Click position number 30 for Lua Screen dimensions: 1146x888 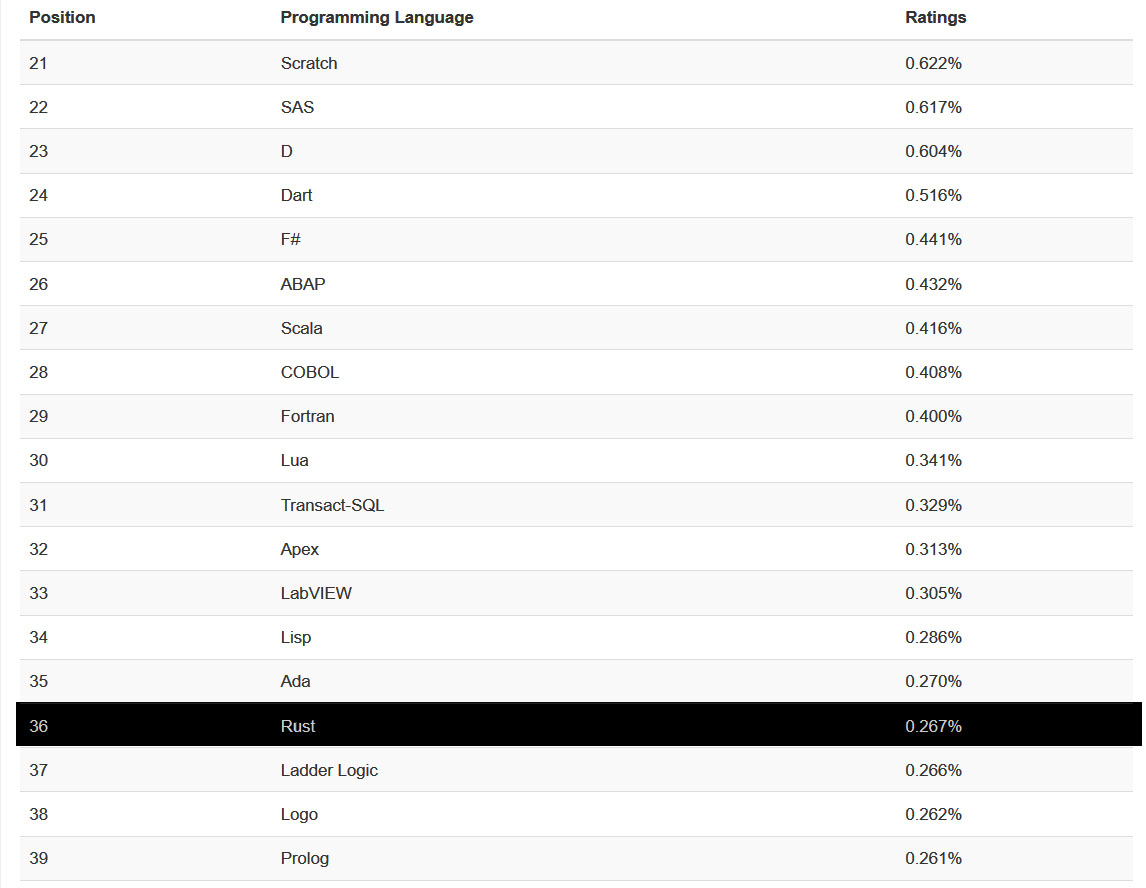pyautogui.click(x=38, y=460)
